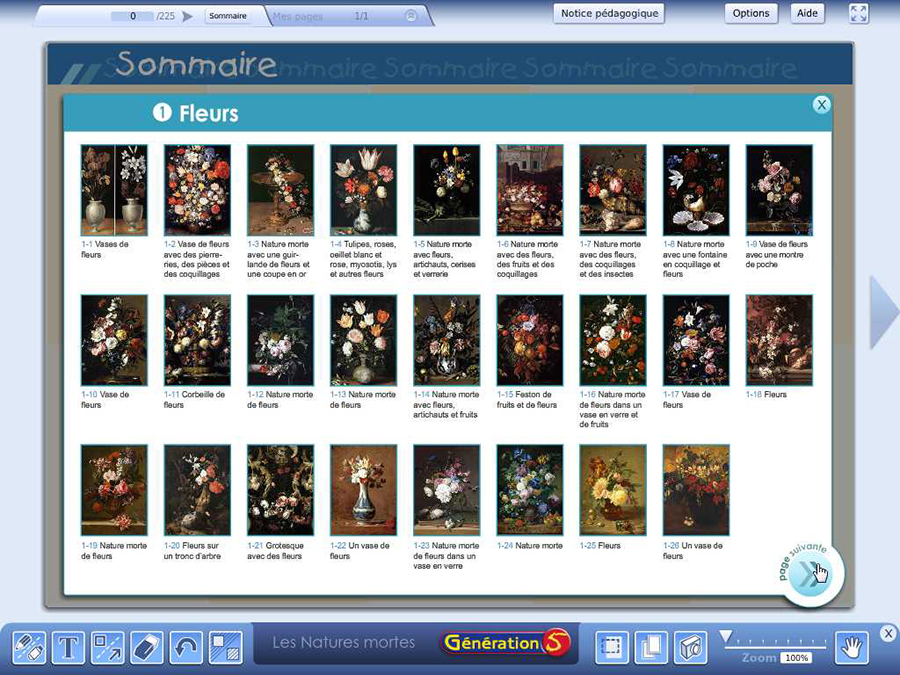Click the camera capture icon
The image size is (900, 675).
690,648
